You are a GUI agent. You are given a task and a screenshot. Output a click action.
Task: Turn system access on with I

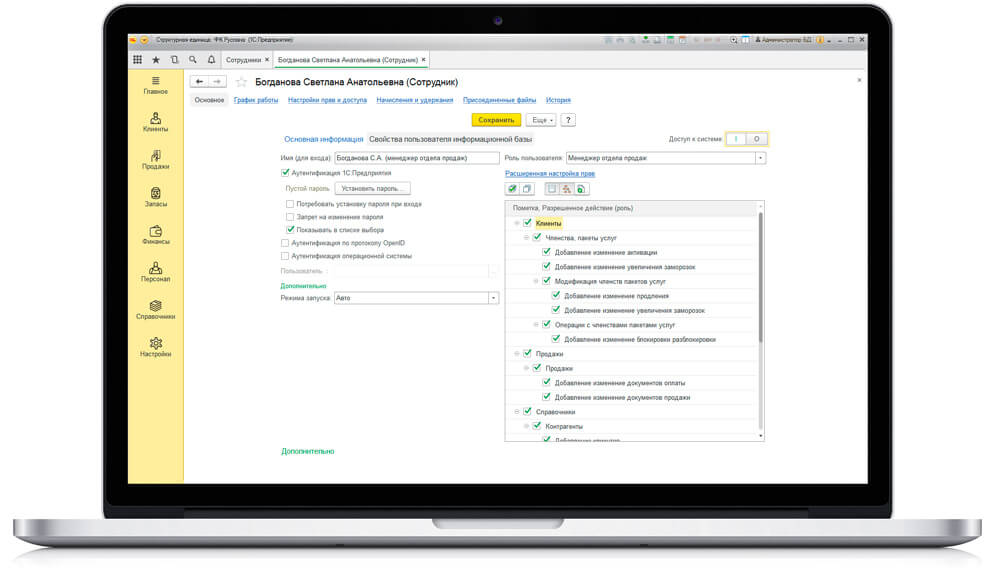click(x=736, y=139)
